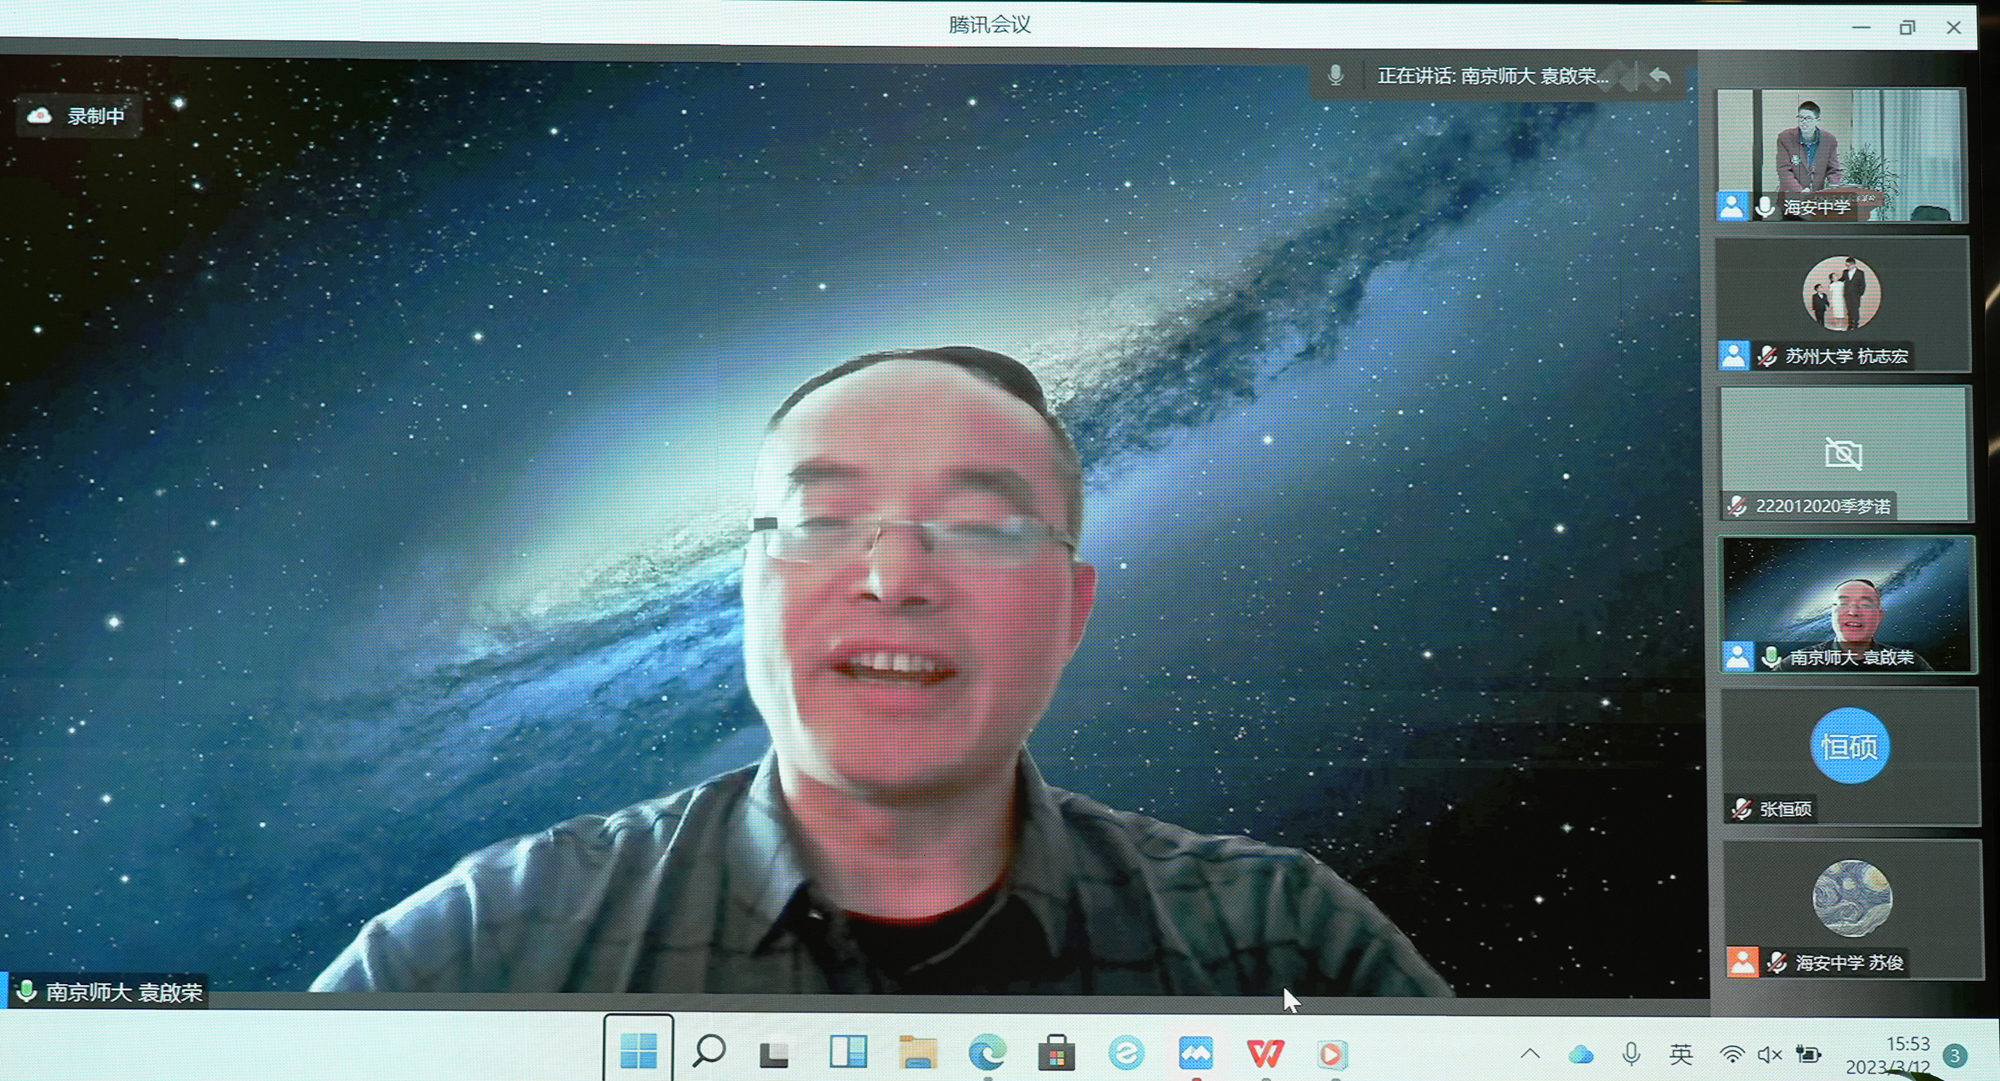Open WPS Office from the taskbar
The height and width of the screenshot is (1081, 2000).
pyautogui.click(x=1265, y=1052)
